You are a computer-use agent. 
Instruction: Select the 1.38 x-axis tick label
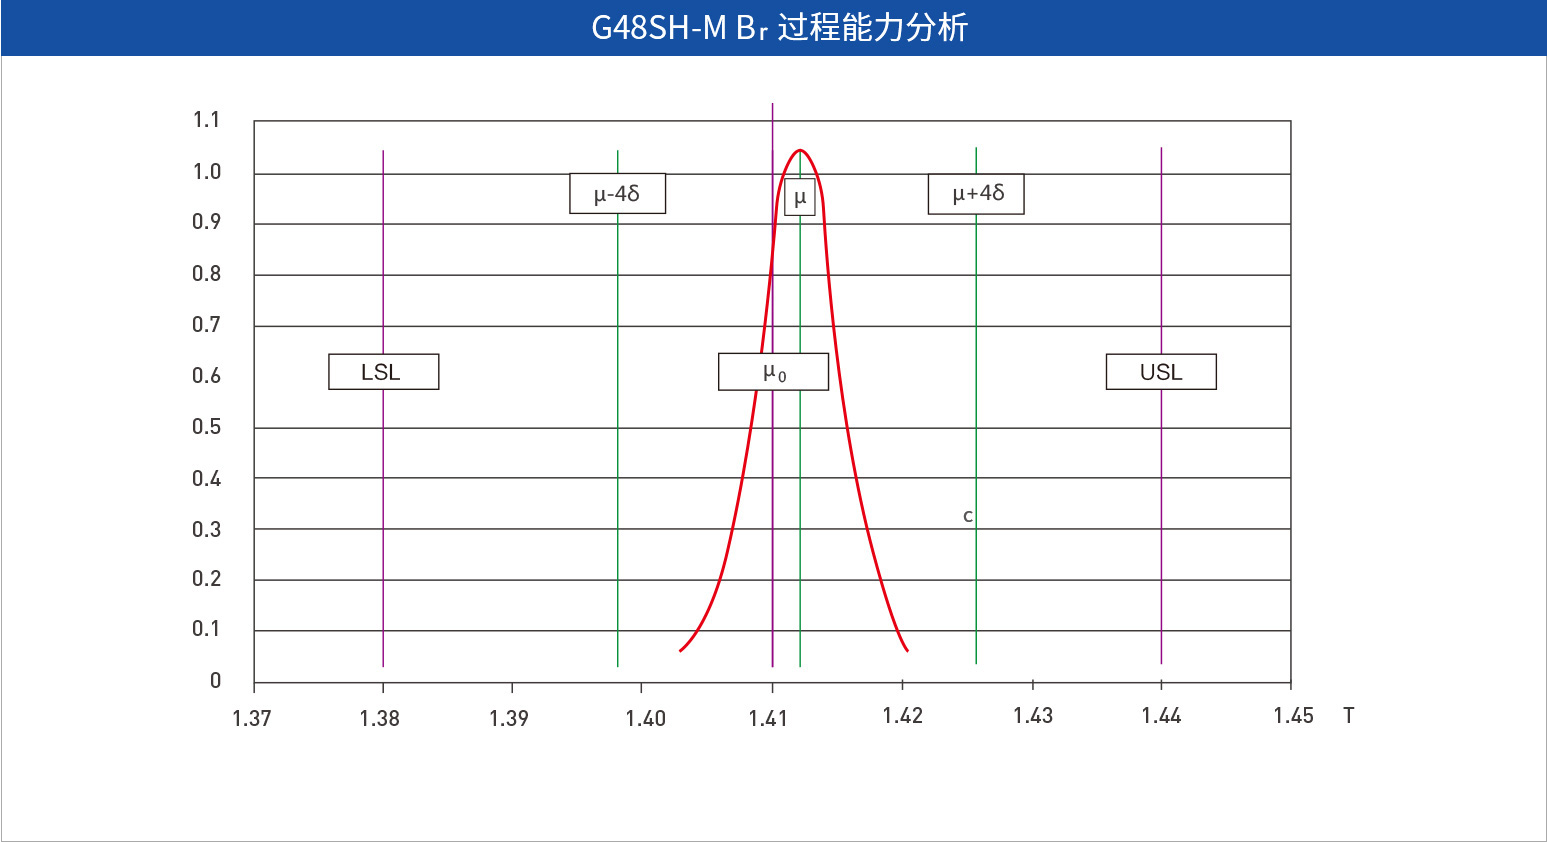[x=379, y=718]
